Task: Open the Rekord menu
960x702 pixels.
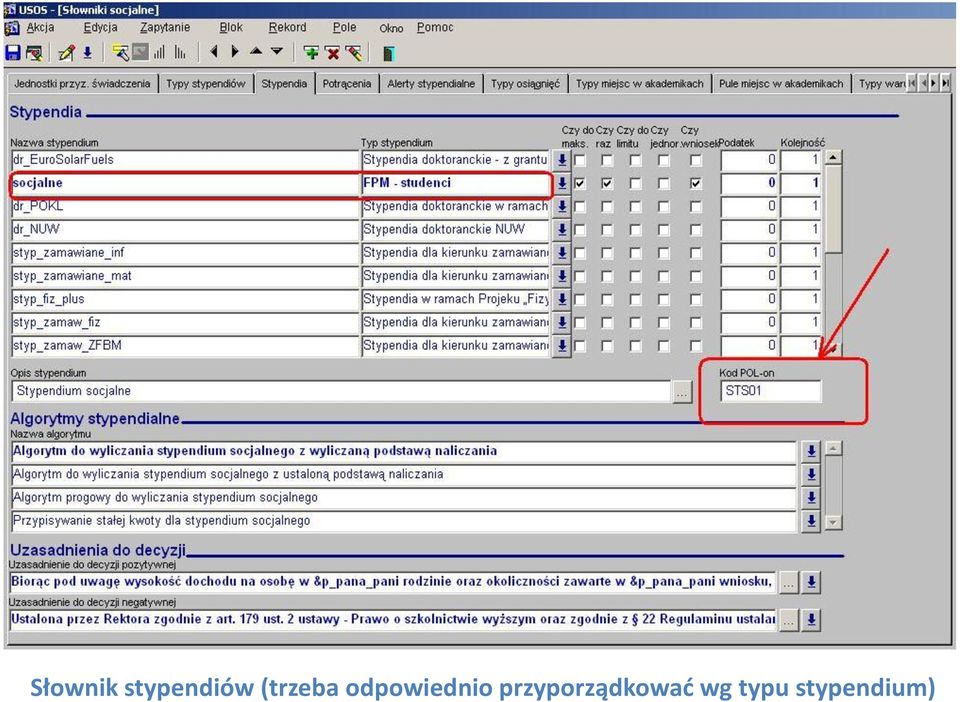Action: pos(287,28)
